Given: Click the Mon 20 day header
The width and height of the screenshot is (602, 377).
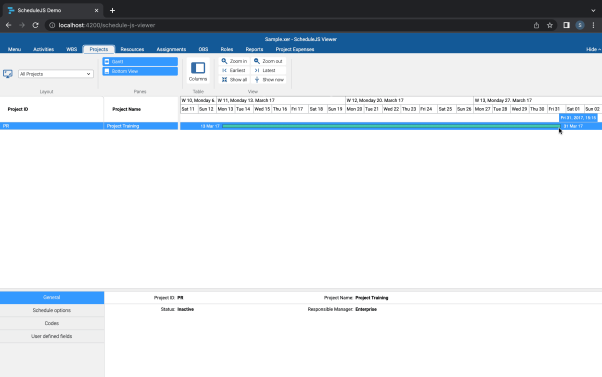Looking at the screenshot, I should [354, 109].
